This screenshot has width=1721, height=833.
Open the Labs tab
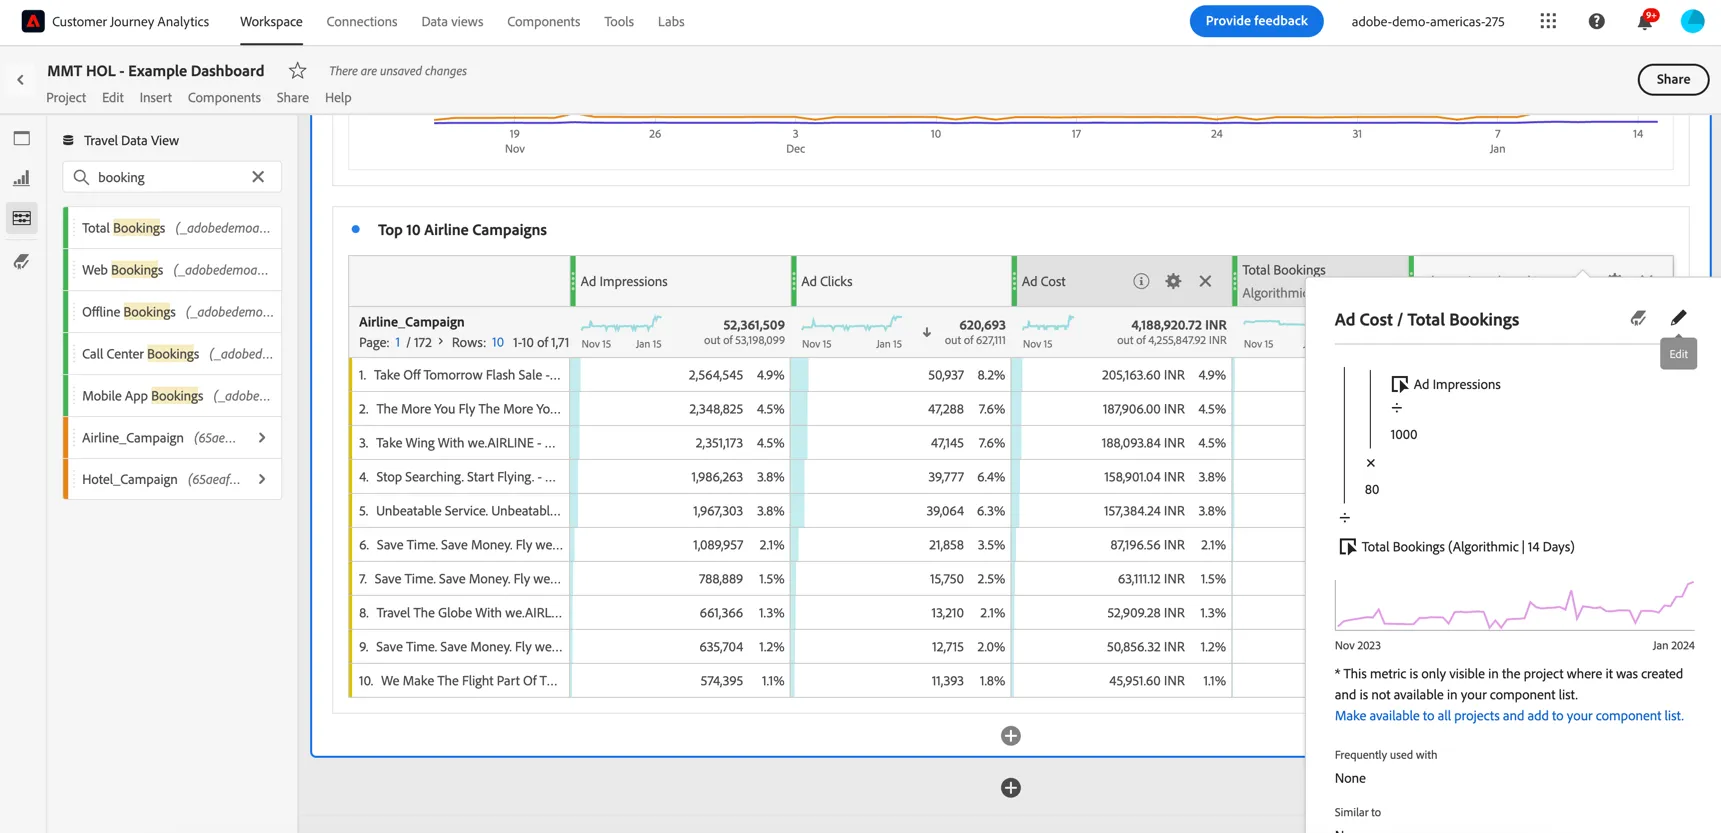tap(671, 21)
